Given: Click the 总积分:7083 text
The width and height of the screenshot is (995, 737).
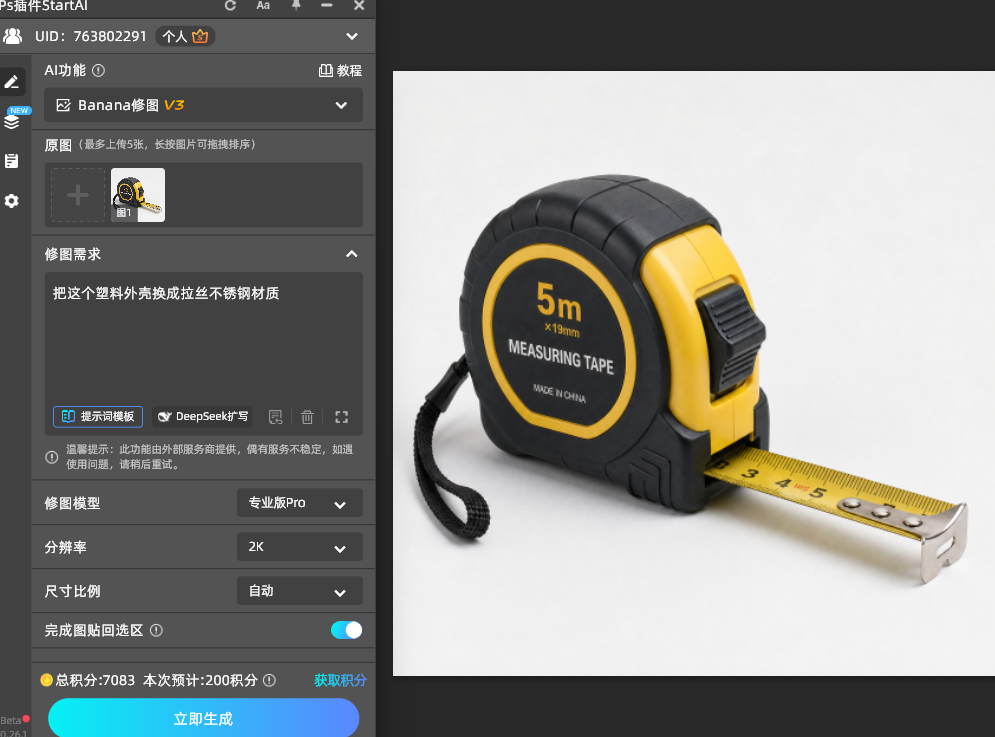Looking at the screenshot, I should pos(95,681).
